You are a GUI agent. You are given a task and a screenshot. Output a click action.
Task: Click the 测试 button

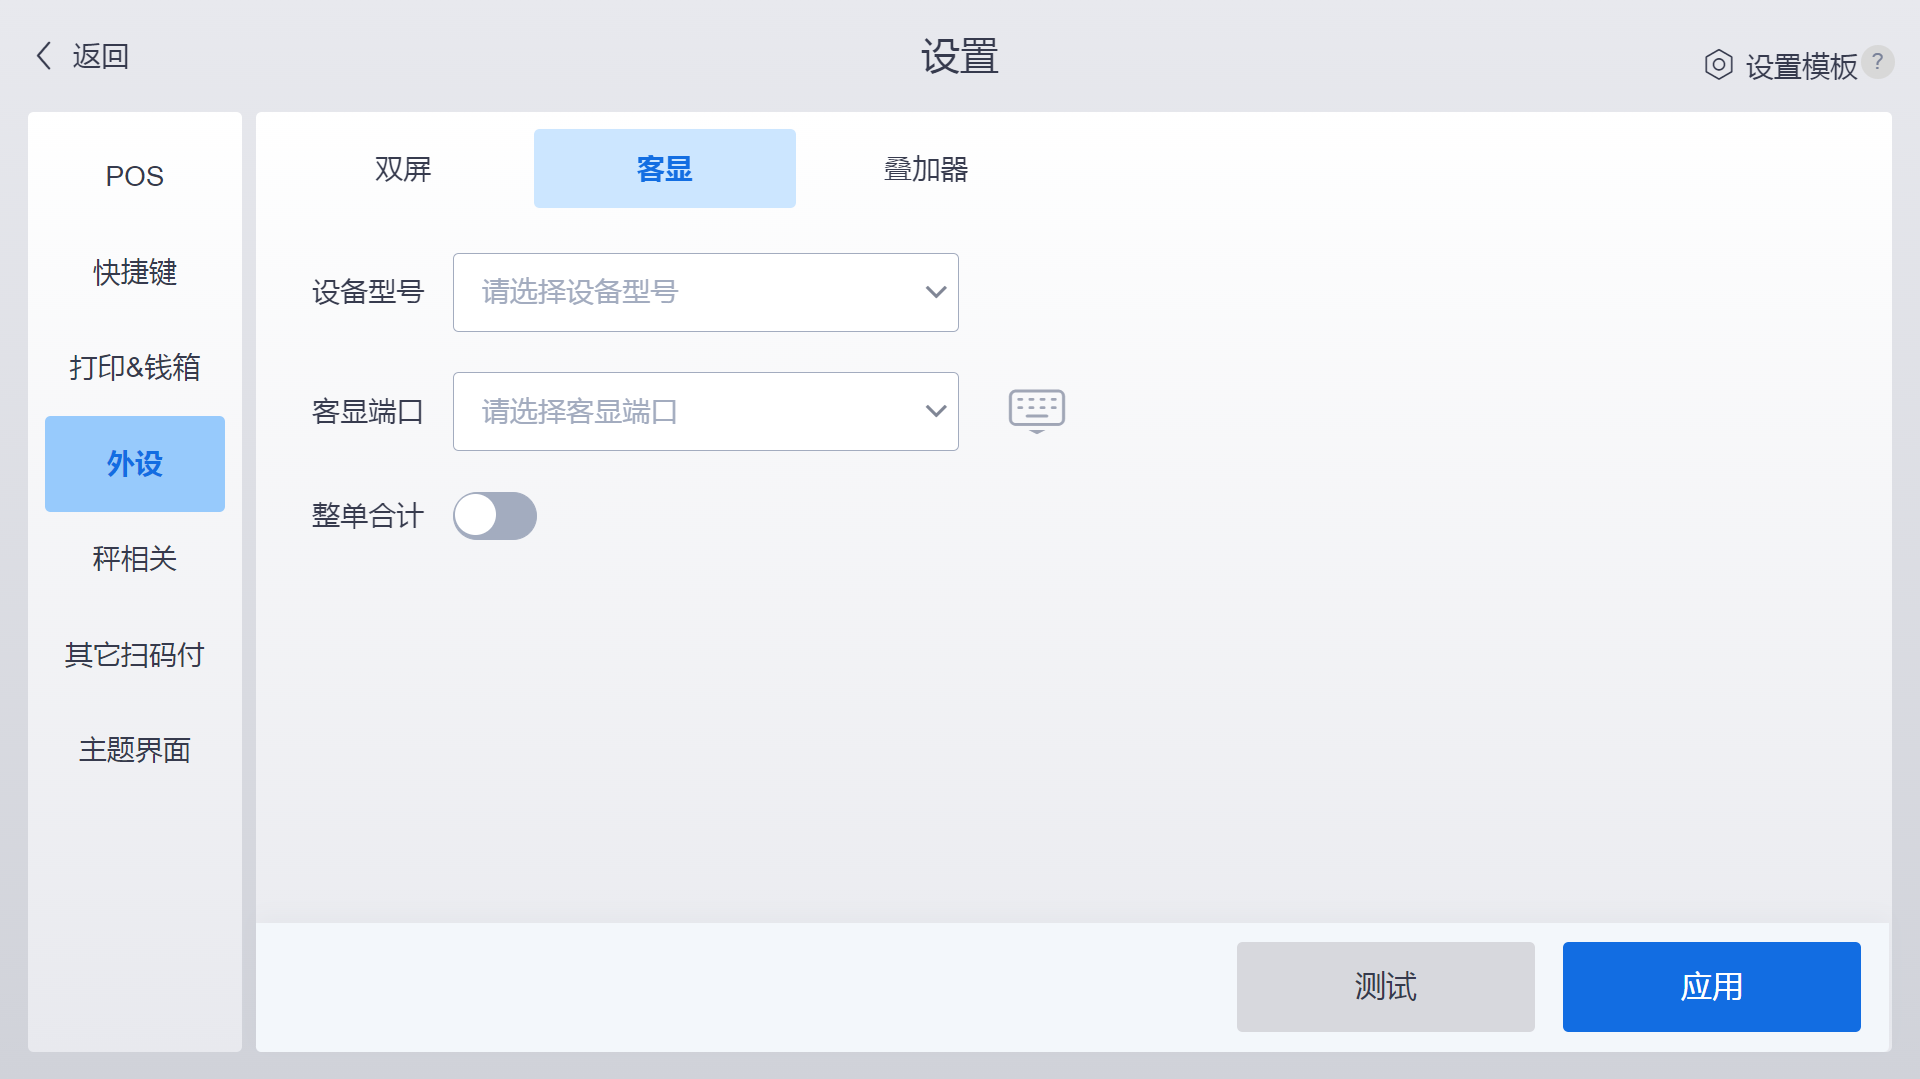1386,987
